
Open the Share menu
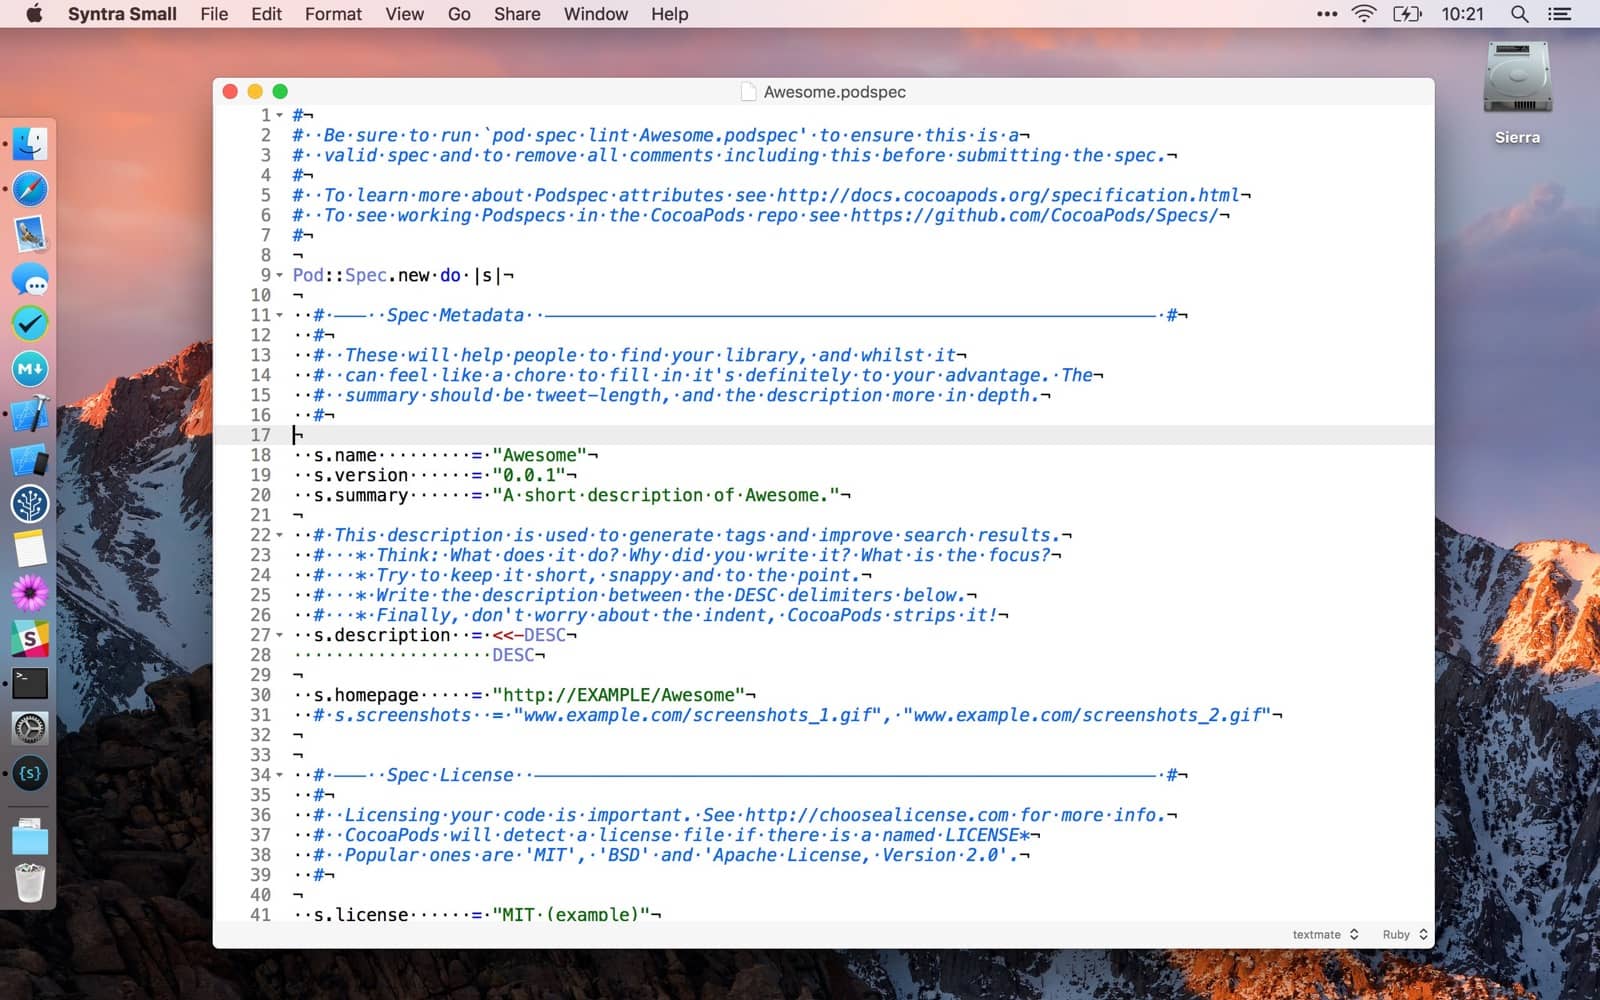tap(516, 14)
